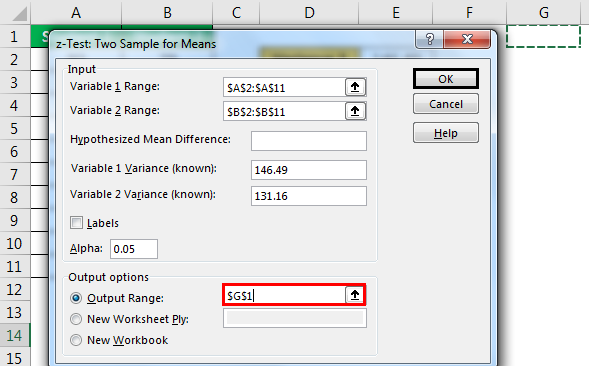Enable the Labels checkbox
This screenshot has width=589, height=366.
click(76, 222)
